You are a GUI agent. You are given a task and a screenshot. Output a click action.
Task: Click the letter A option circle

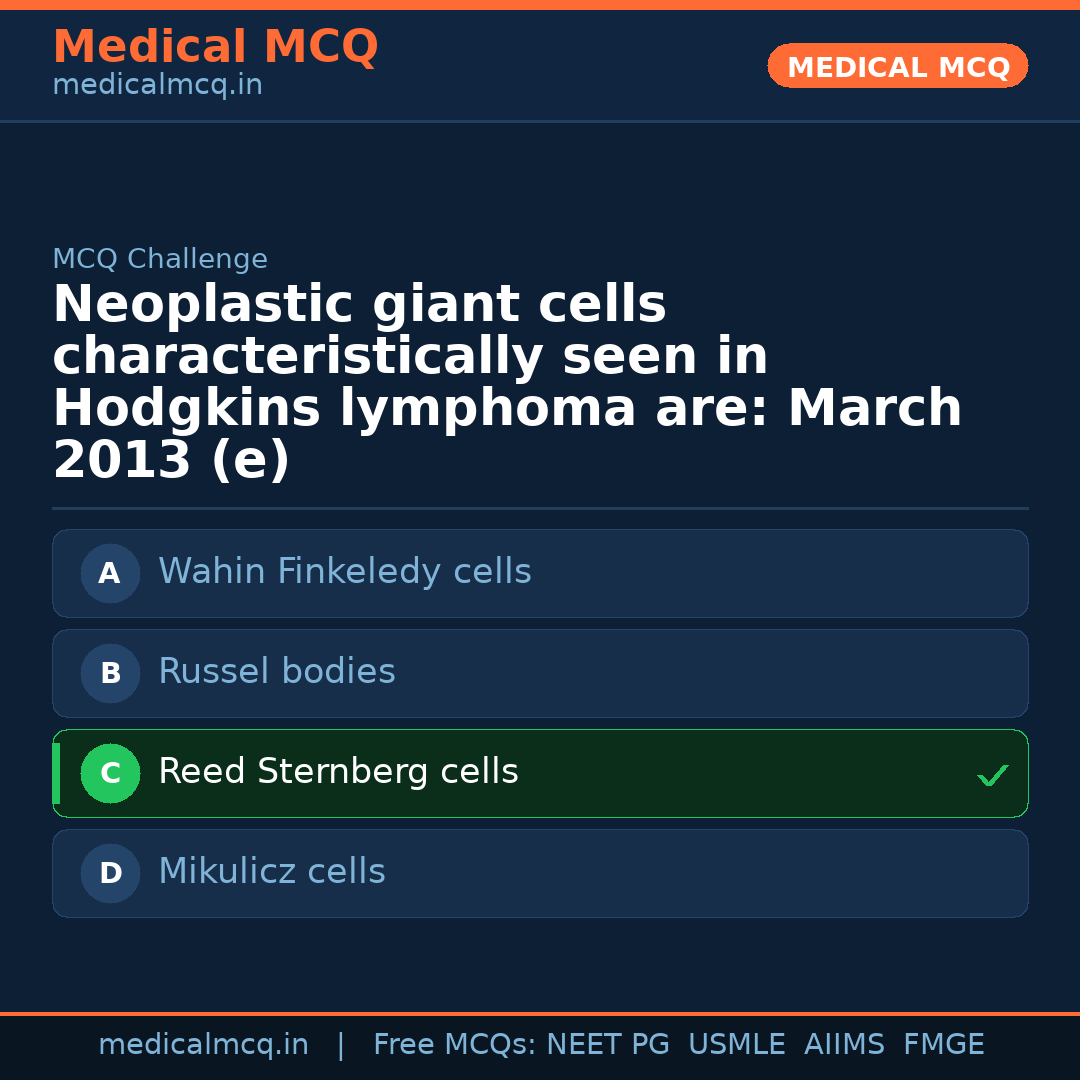110,574
